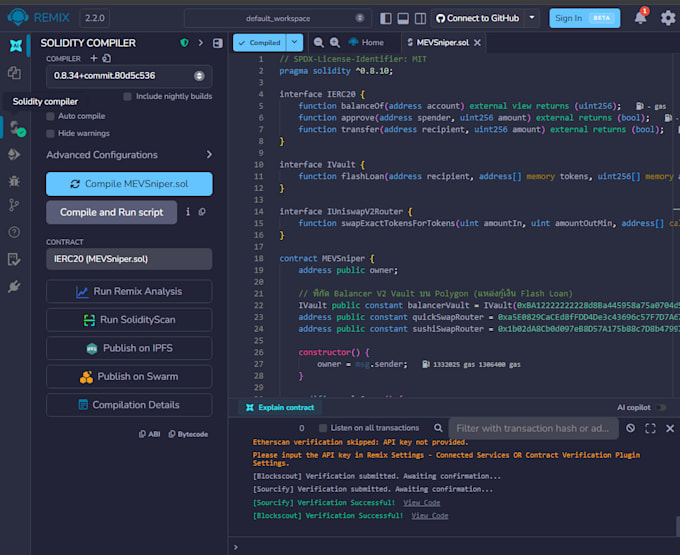The width and height of the screenshot is (680, 555).
Task: Open the Solidity compiler sidebar icon
Action: (x=17, y=129)
